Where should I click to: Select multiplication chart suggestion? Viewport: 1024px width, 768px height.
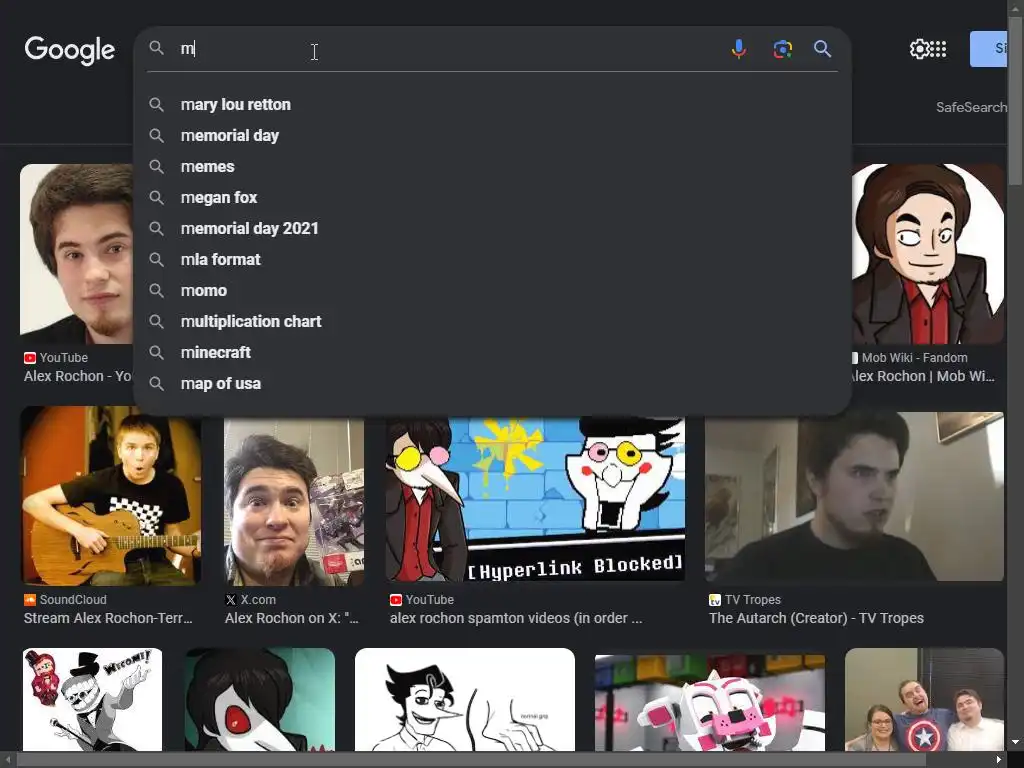492,321
